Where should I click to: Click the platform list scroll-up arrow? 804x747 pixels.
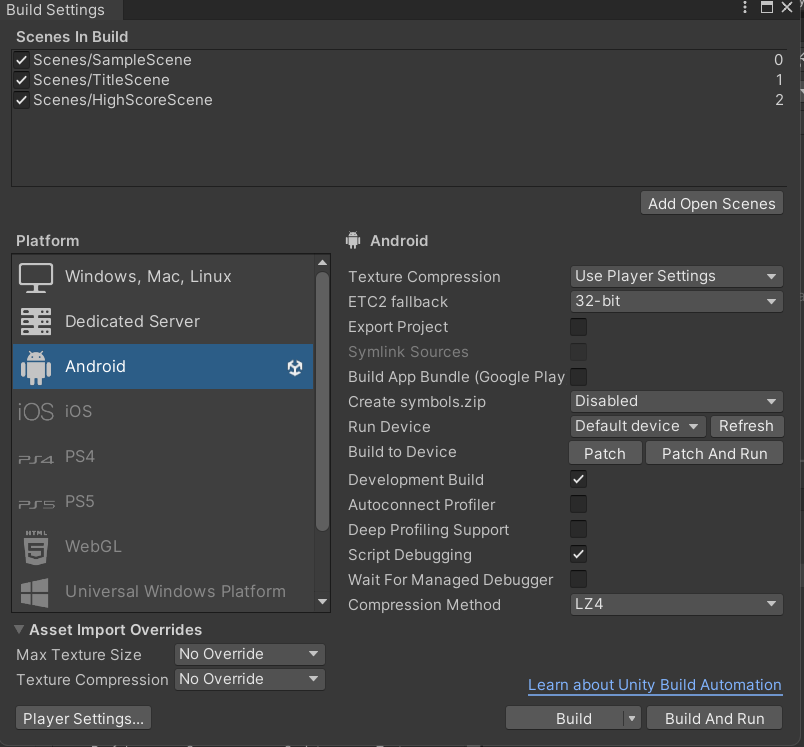[322, 263]
